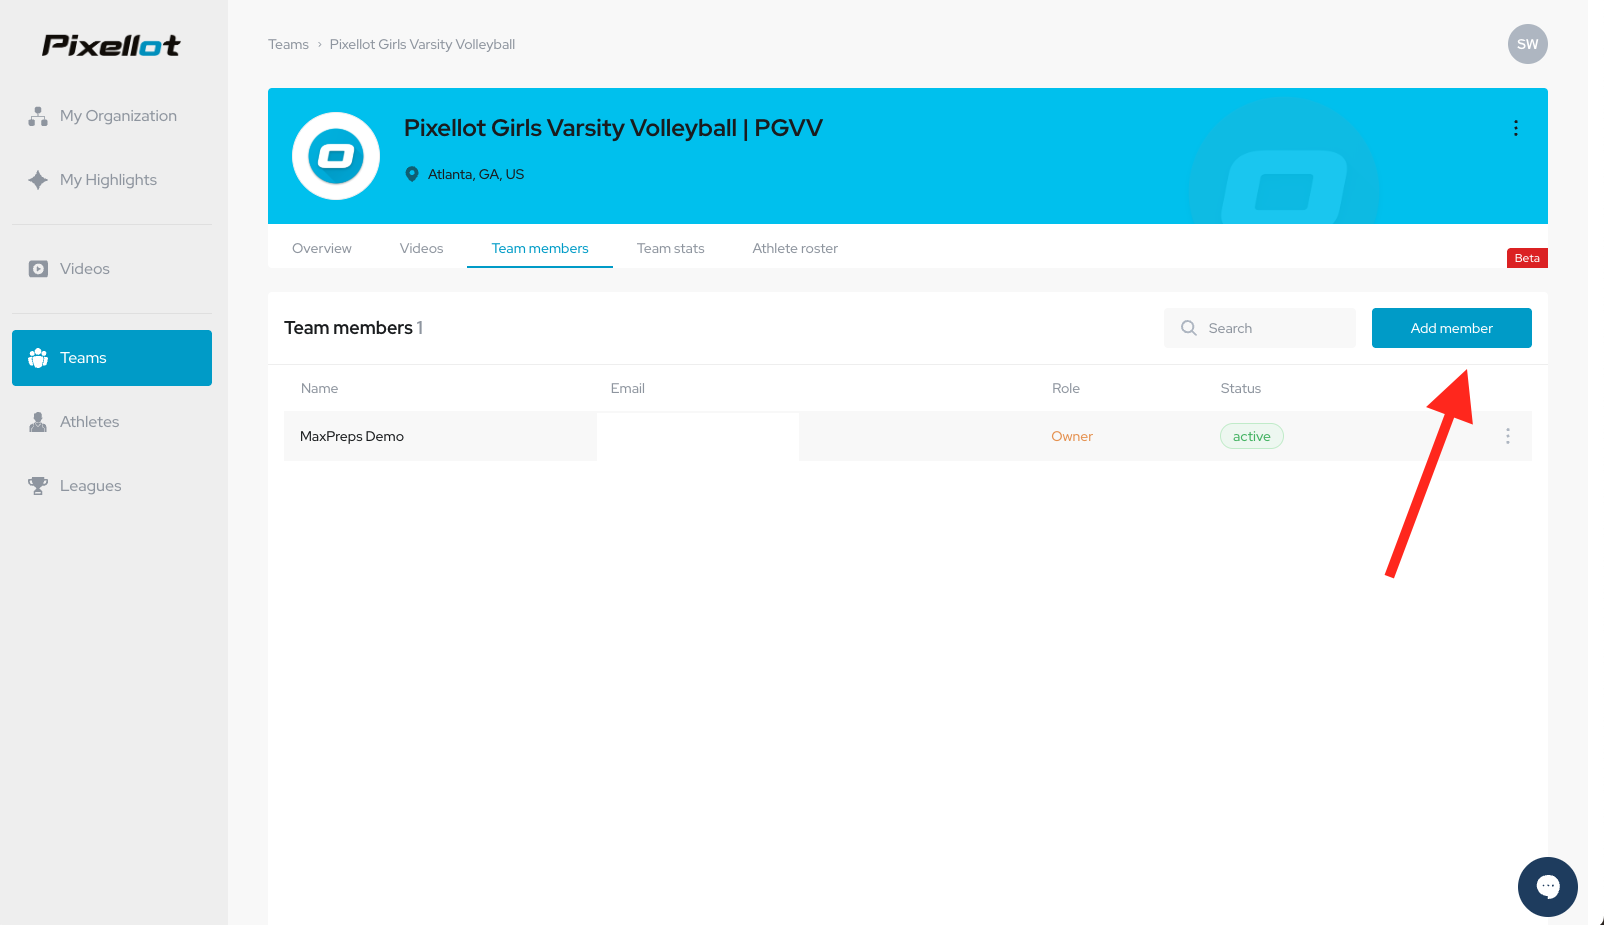Open the Athletes sidebar section

pyautogui.click(x=89, y=422)
